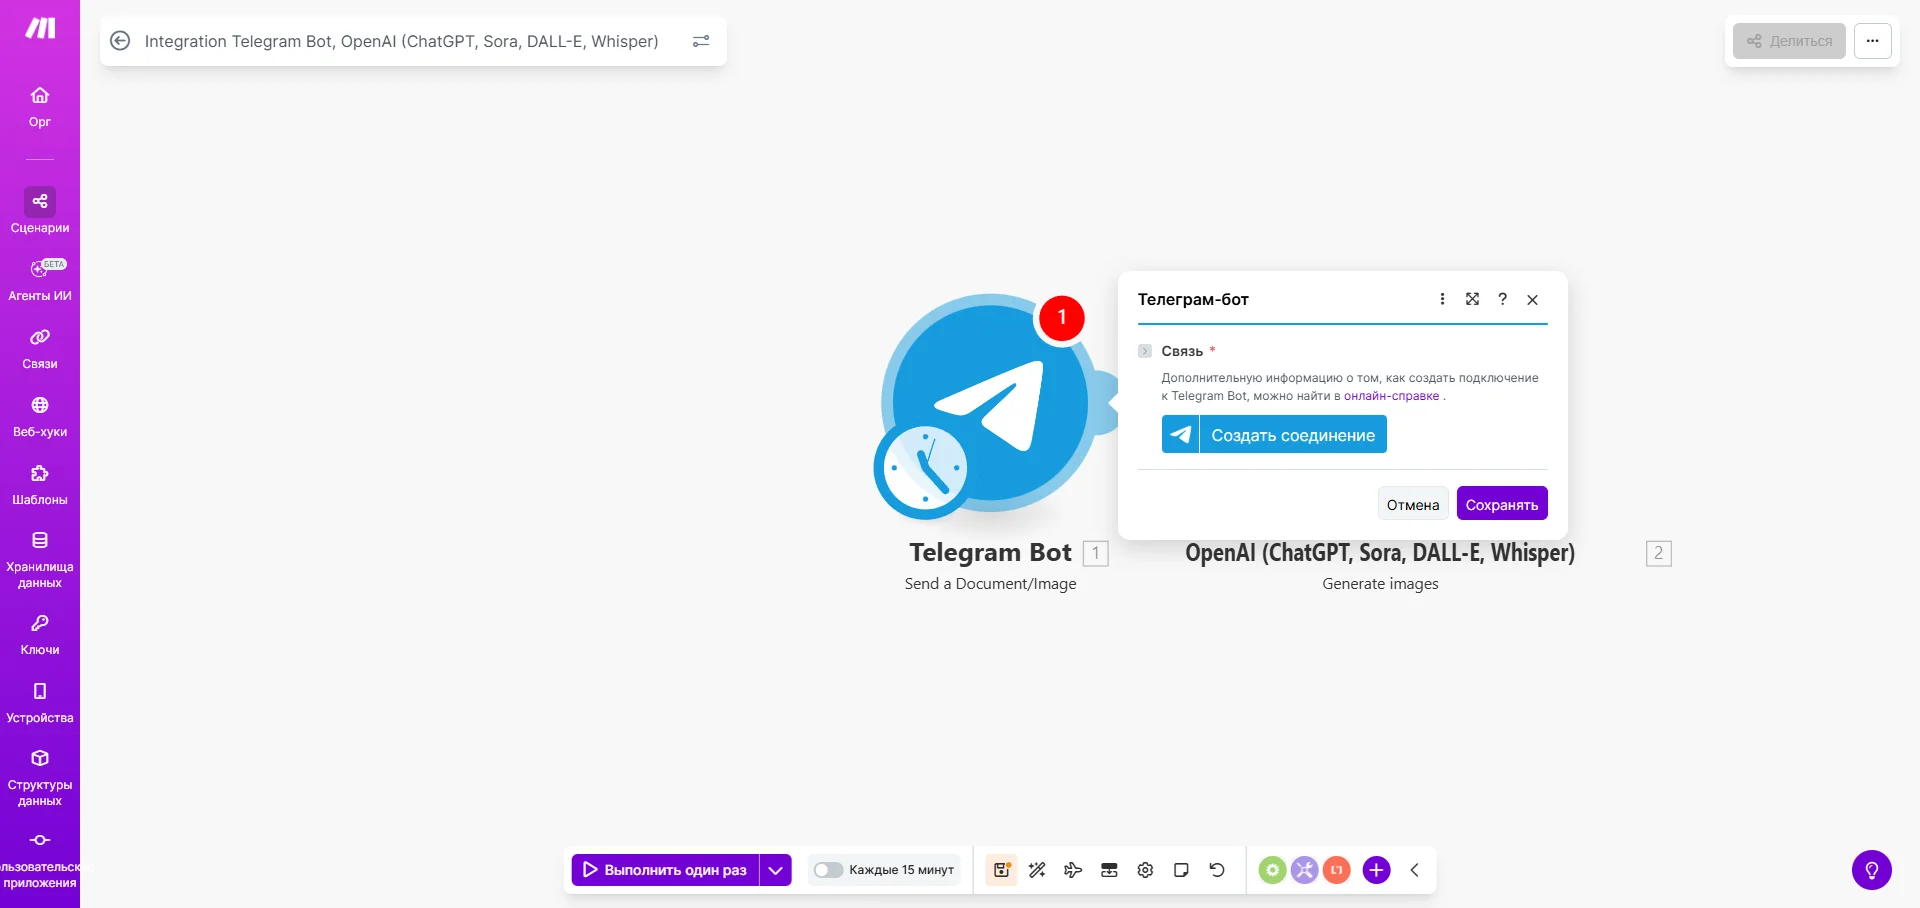
Task: Click the magic wand auto-align icon
Action: coord(1037,870)
